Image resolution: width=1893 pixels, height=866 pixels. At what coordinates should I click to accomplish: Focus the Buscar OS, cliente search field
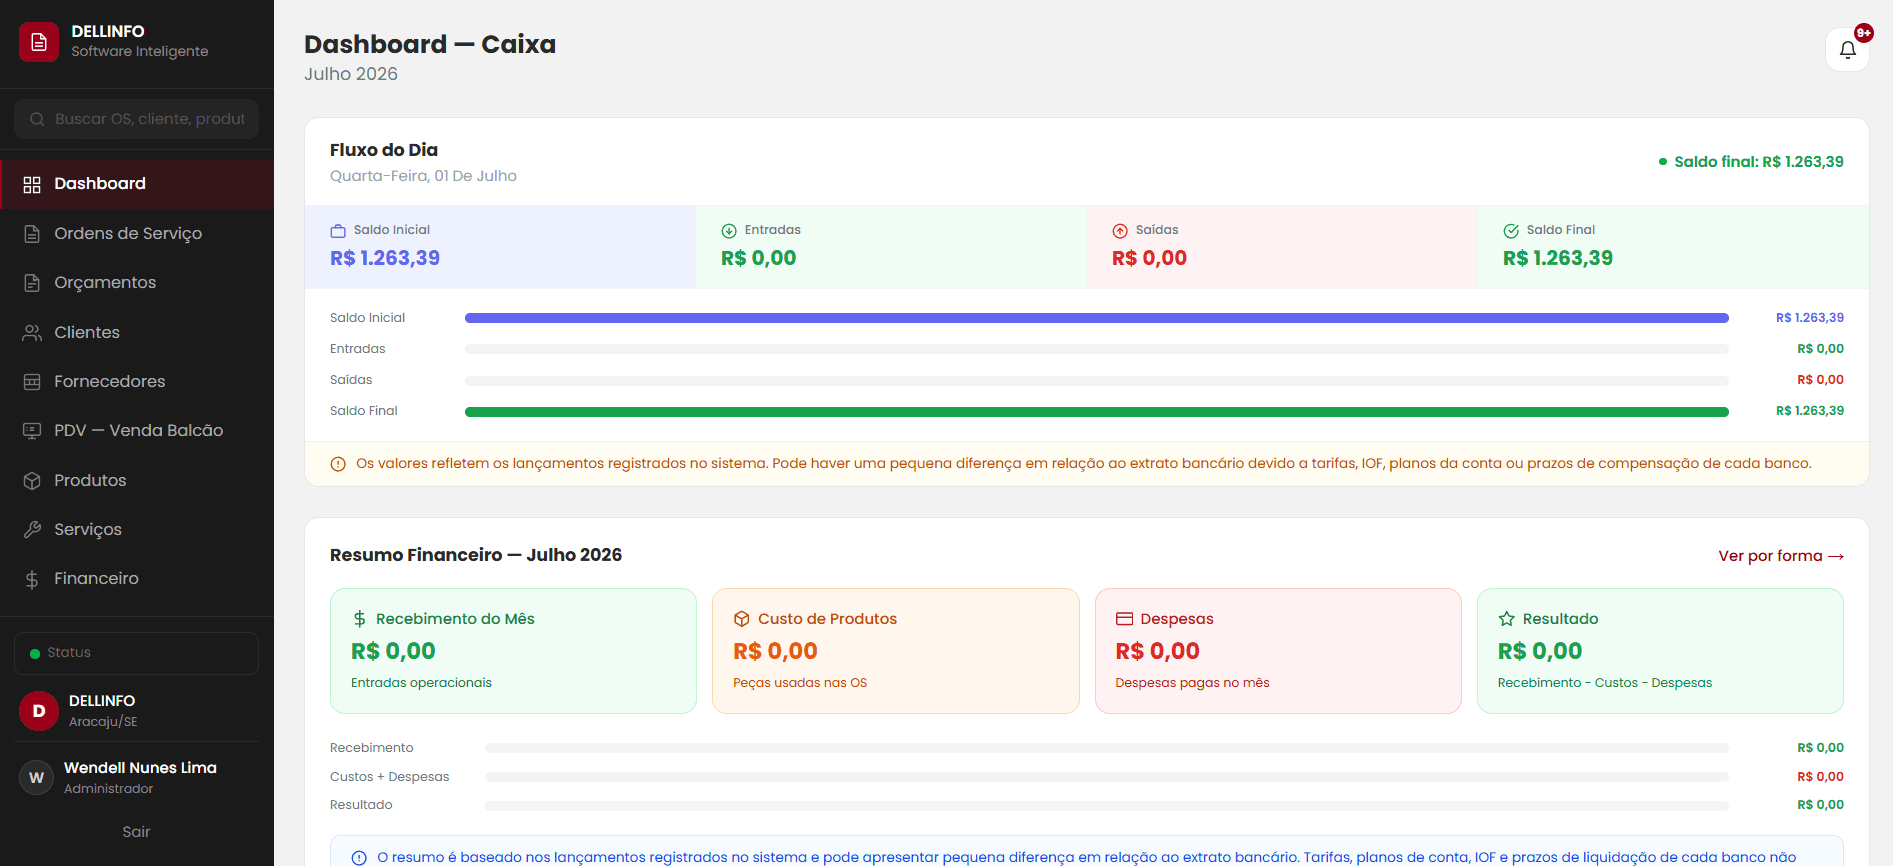pyautogui.click(x=136, y=119)
